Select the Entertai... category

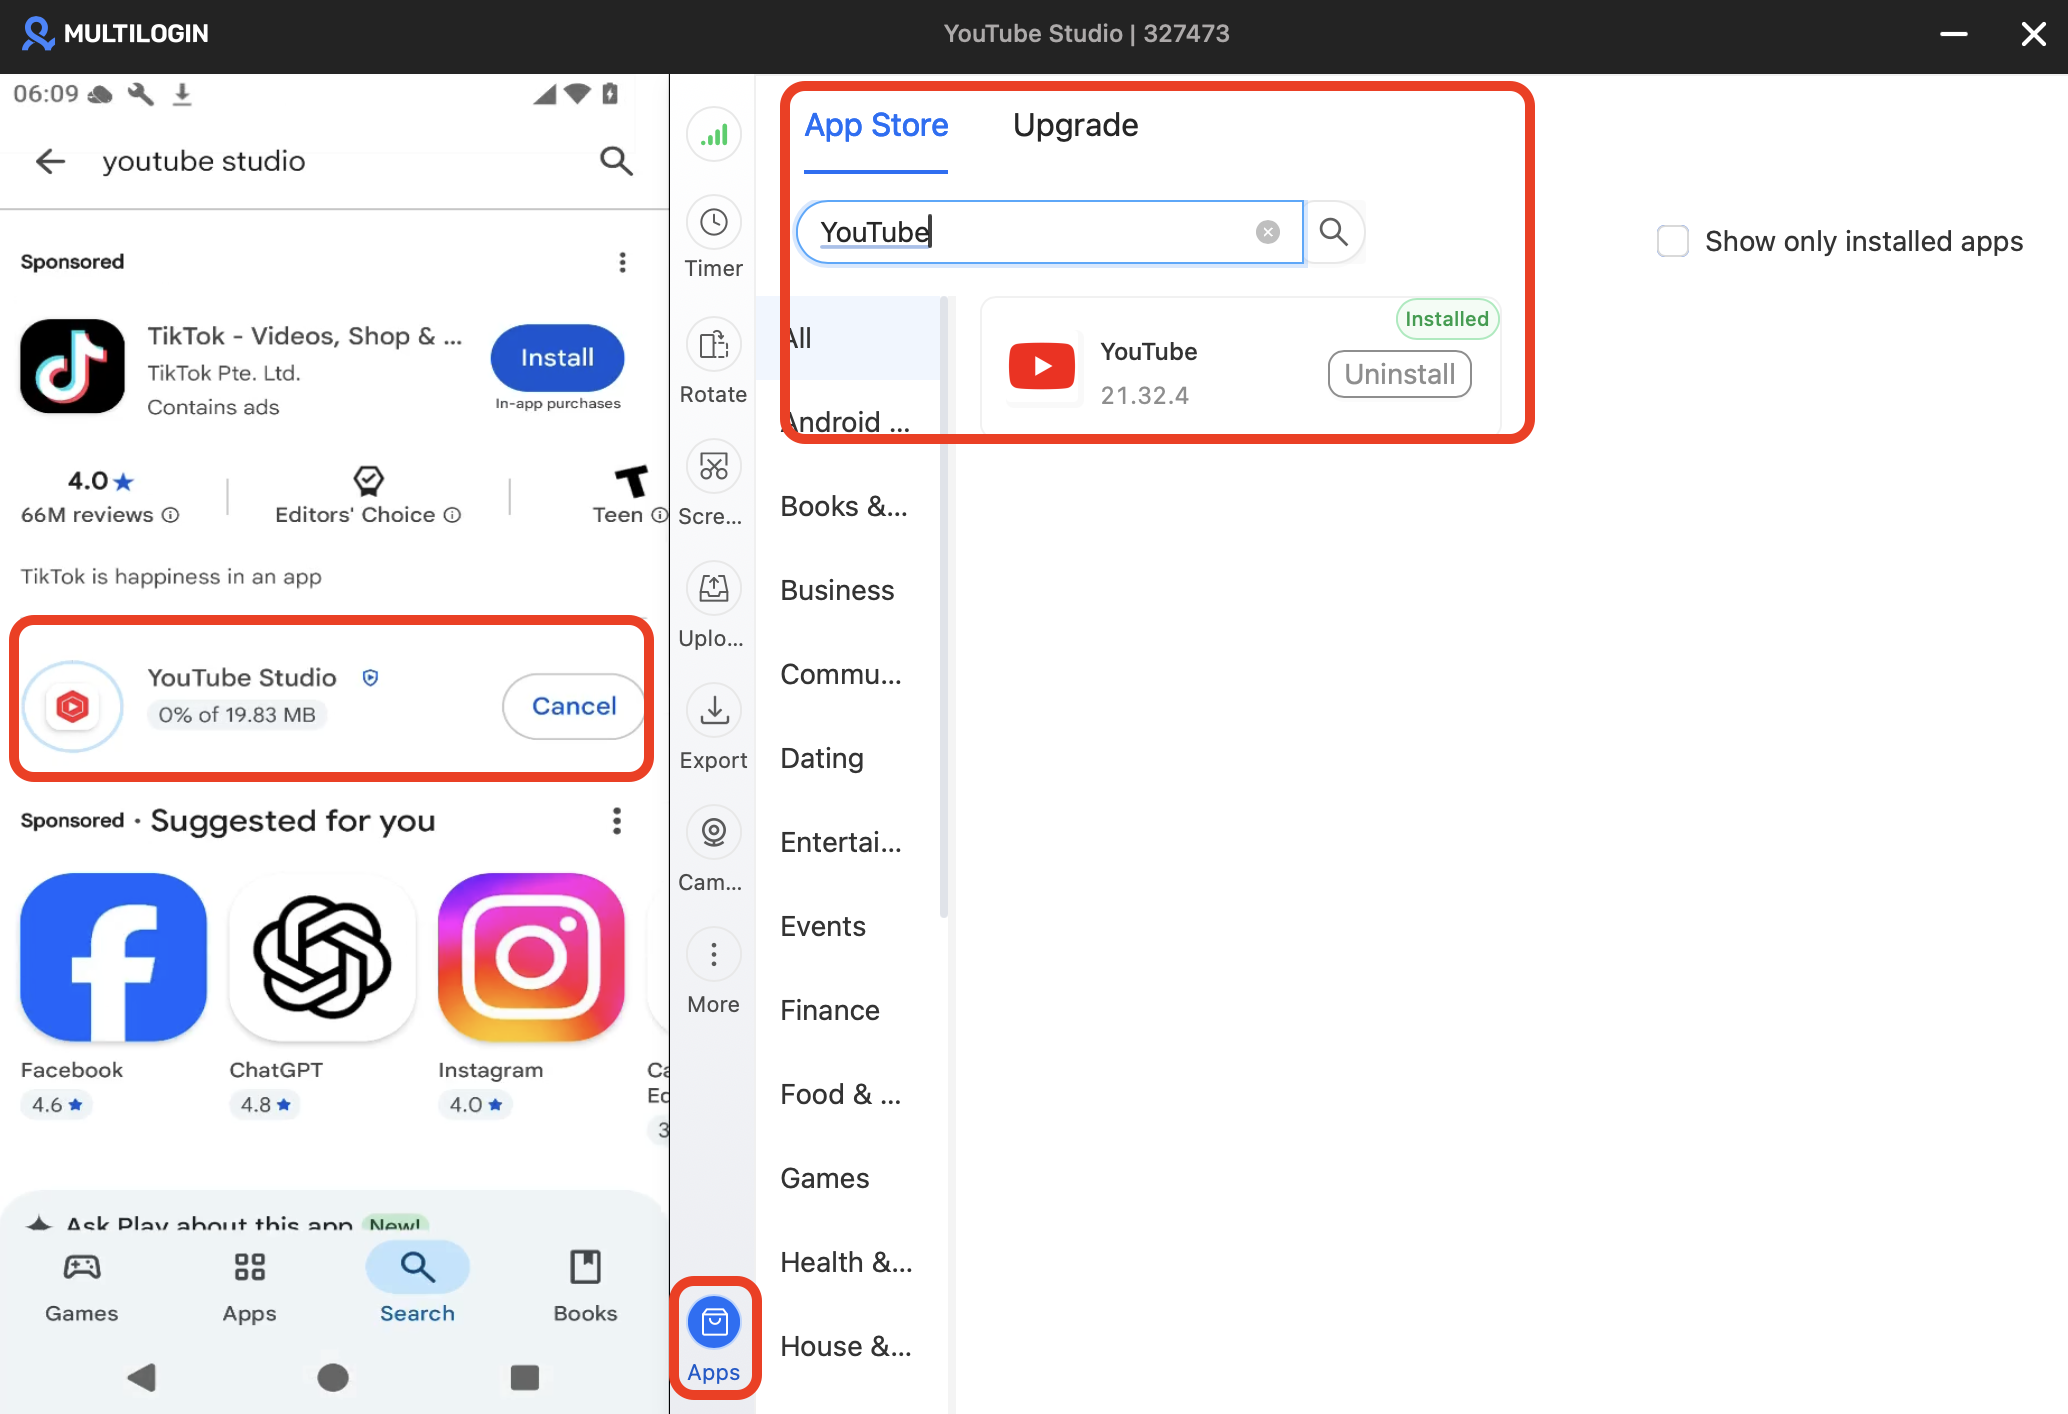(848, 842)
